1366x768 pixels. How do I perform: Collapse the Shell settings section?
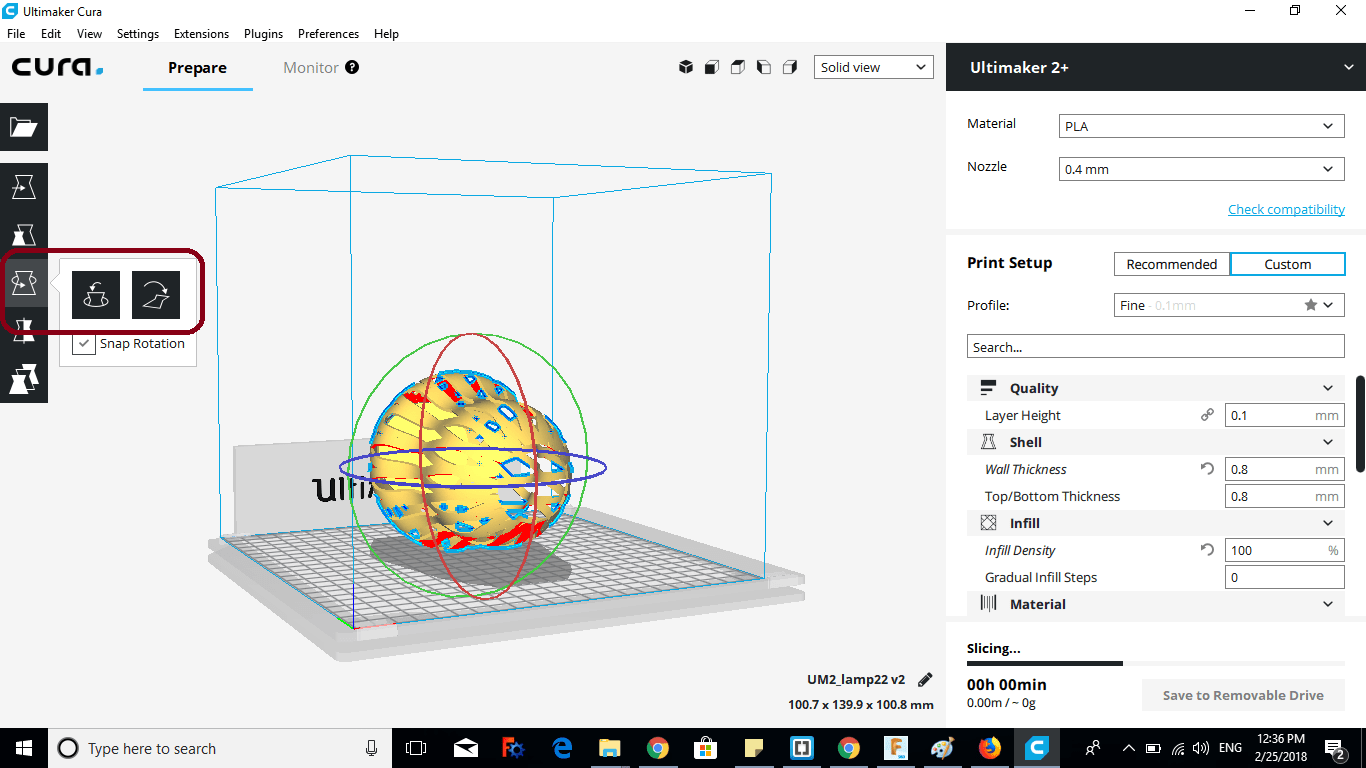click(1156, 442)
